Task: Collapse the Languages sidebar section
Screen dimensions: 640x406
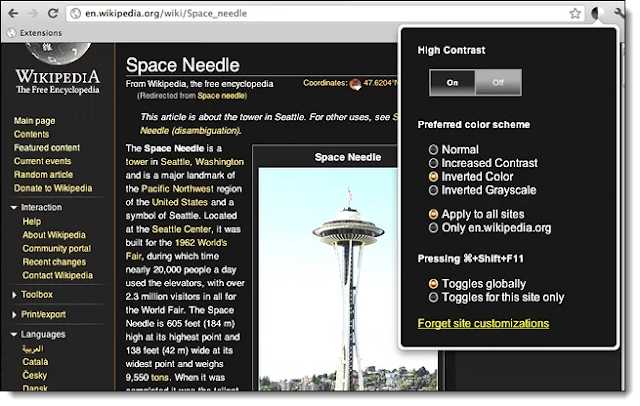Action: coord(14,335)
